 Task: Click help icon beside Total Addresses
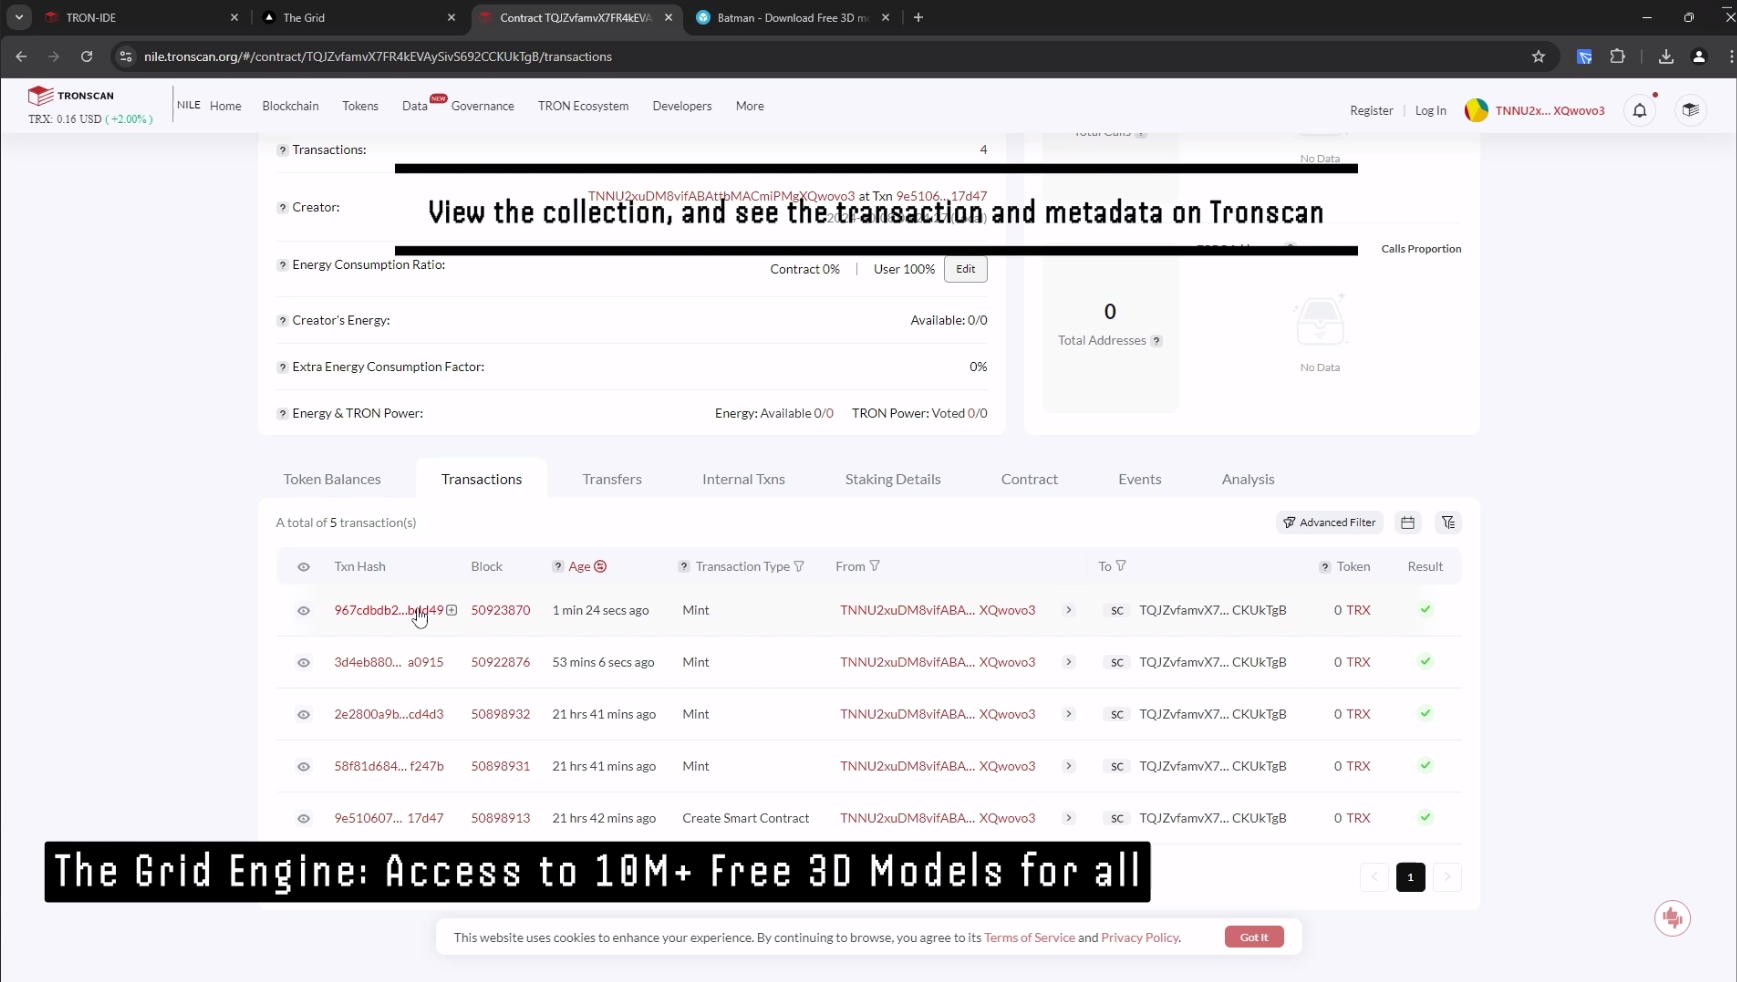click(x=1156, y=341)
